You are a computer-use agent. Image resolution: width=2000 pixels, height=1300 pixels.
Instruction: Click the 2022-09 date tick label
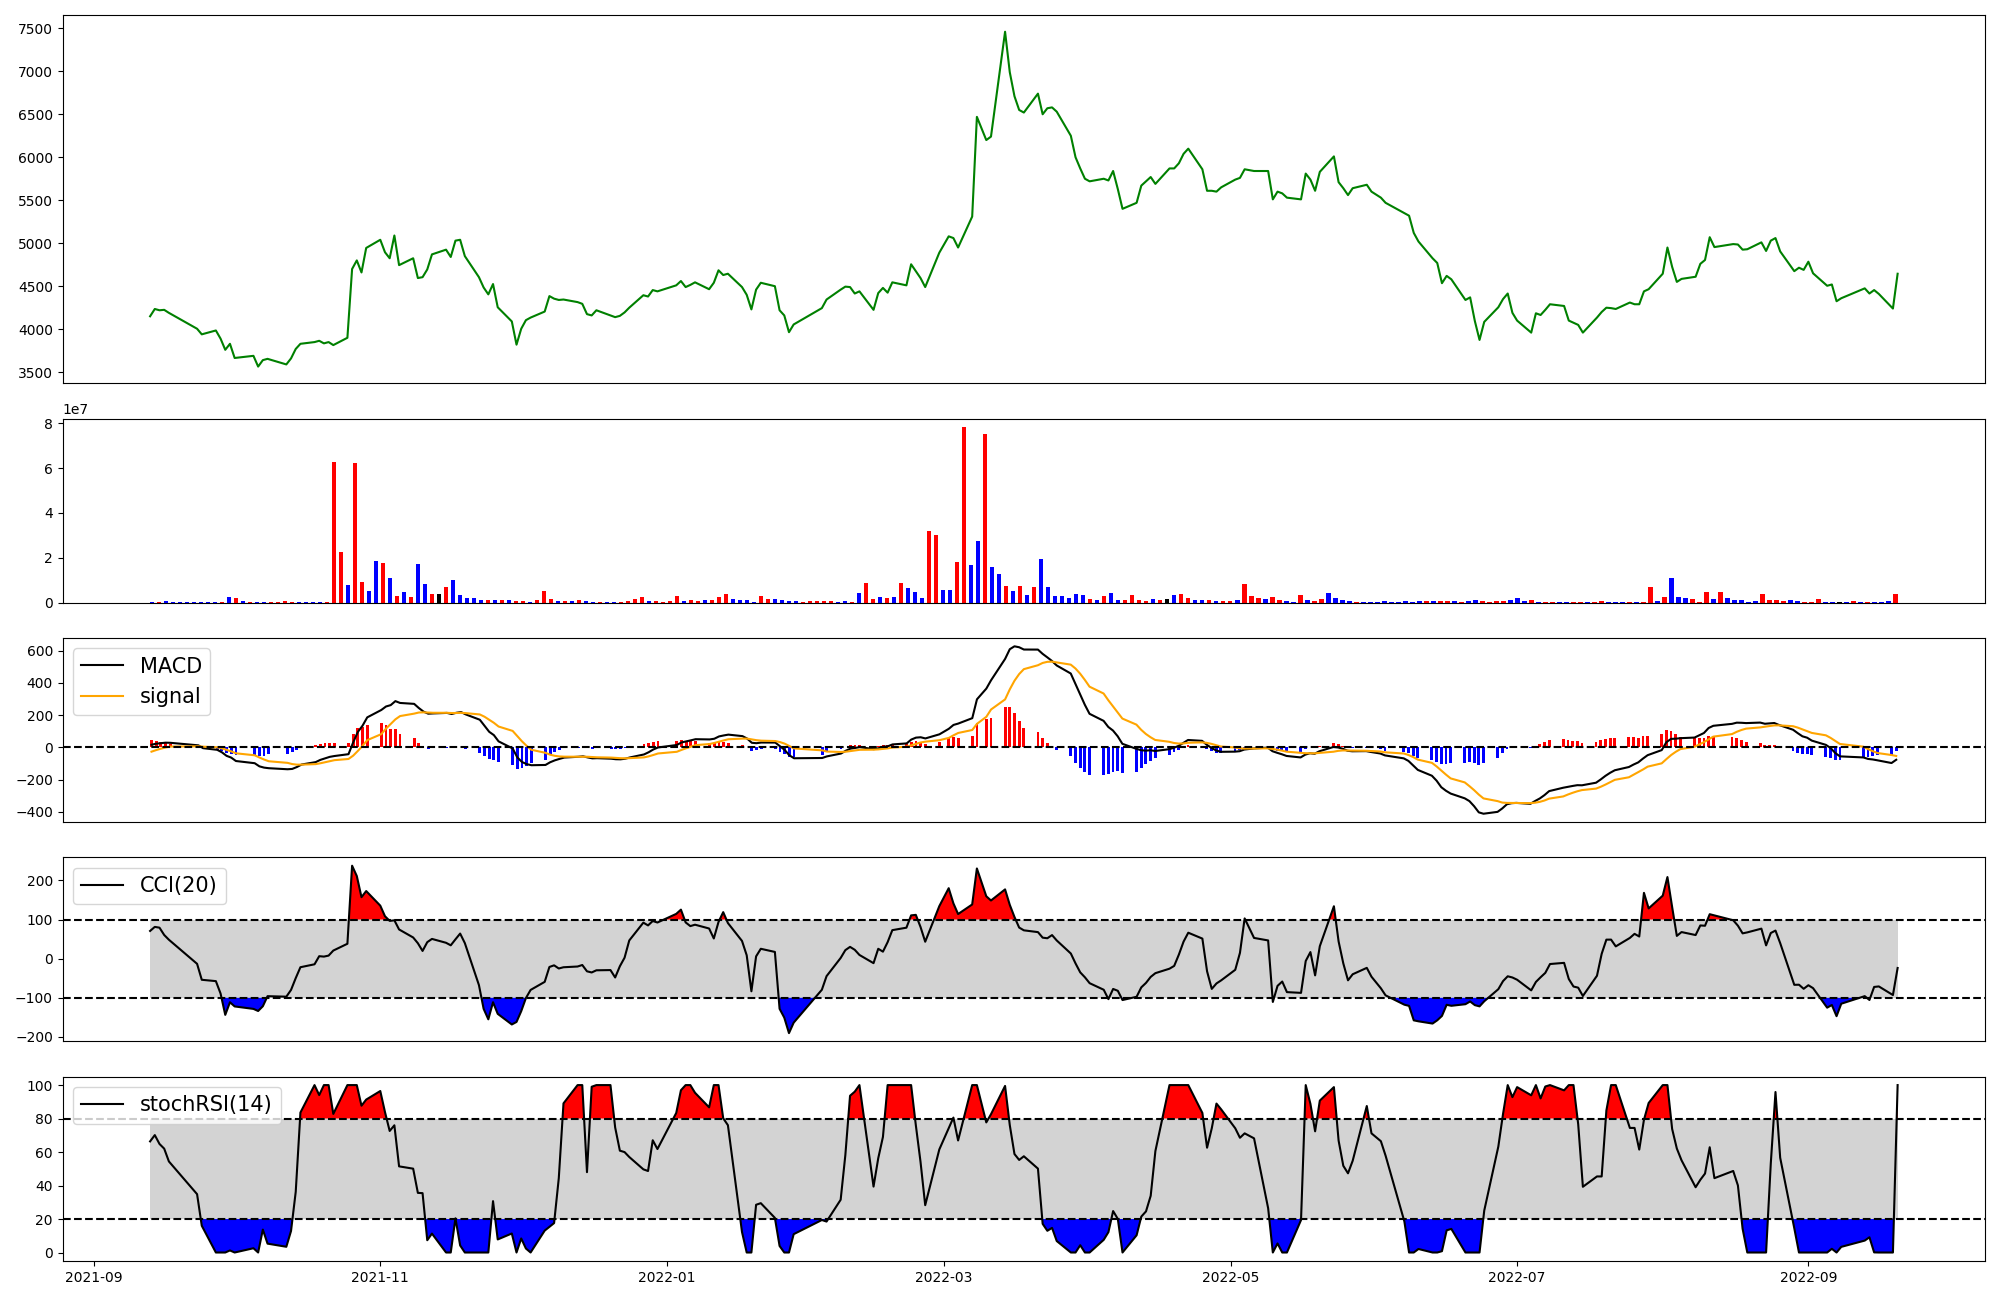1808,1277
